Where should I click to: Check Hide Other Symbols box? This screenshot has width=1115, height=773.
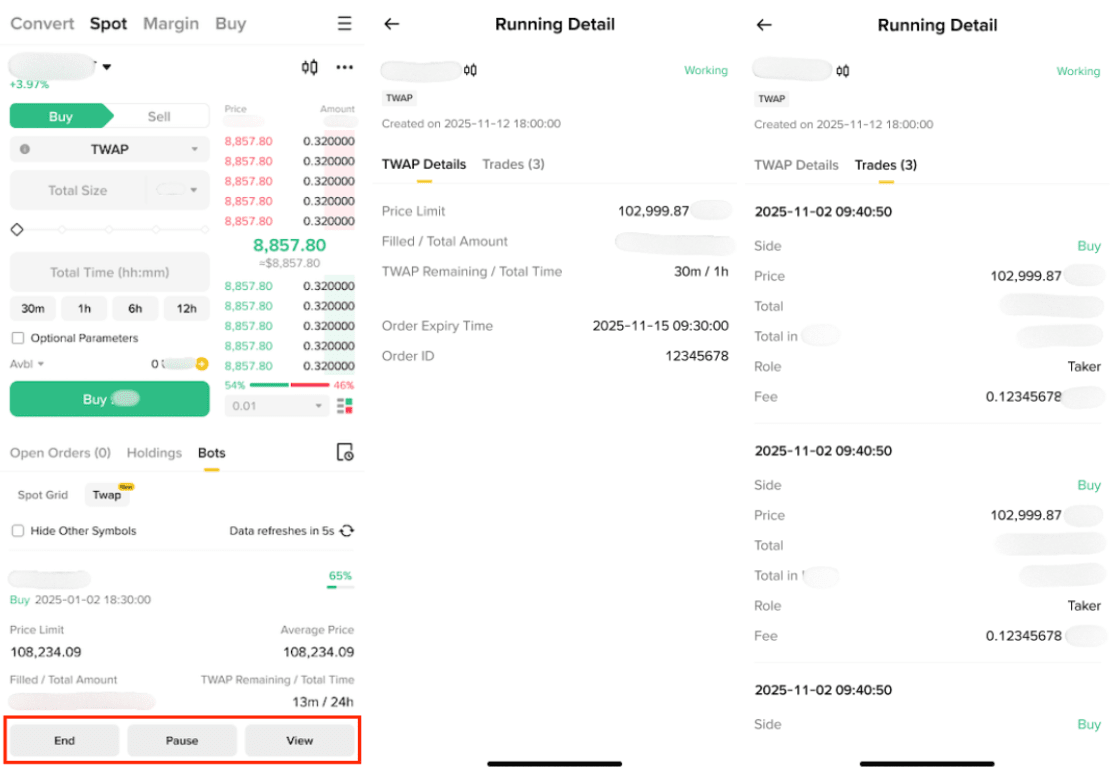click(x=18, y=531)
